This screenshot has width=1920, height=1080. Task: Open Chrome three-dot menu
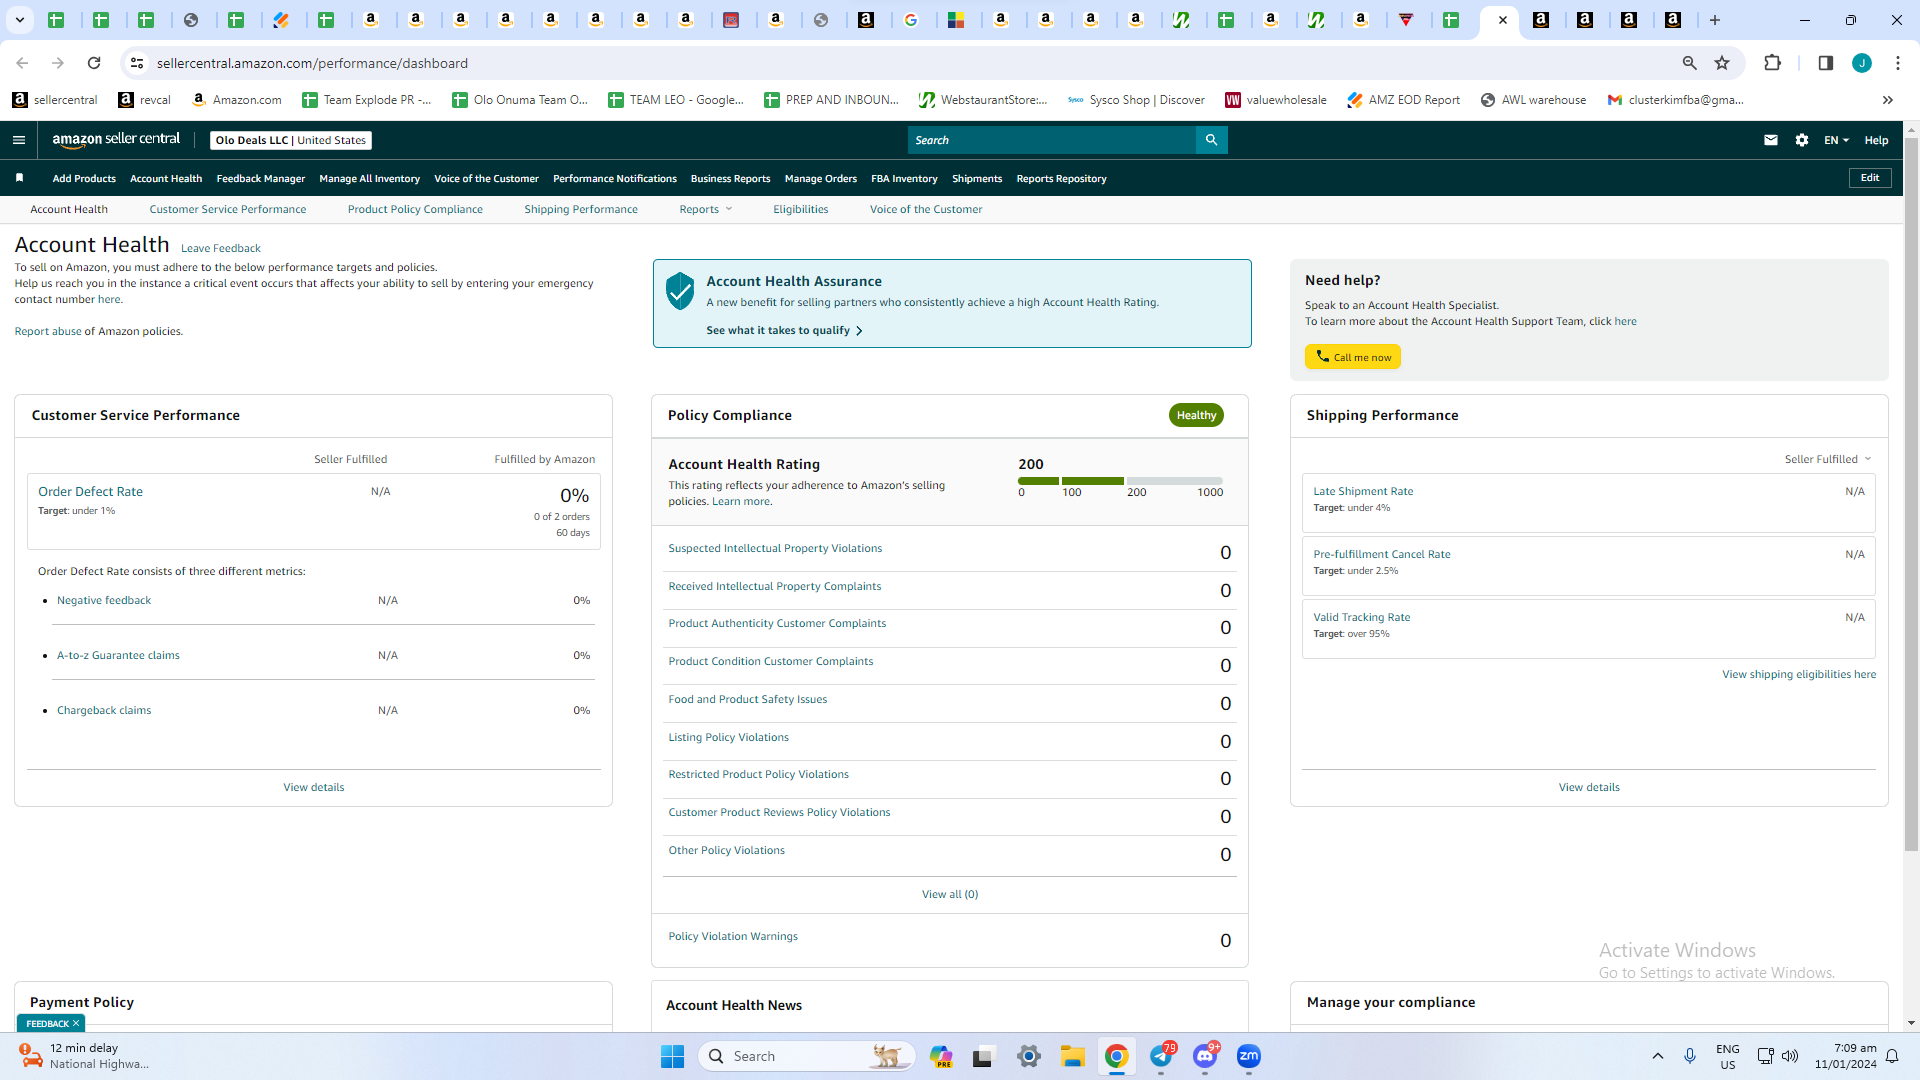coord(1898,63)
